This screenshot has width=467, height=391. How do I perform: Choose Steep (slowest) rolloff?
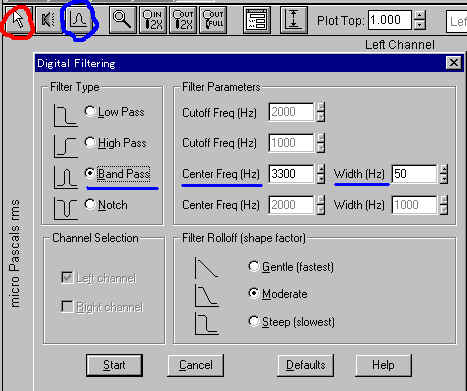pos(292,322)
